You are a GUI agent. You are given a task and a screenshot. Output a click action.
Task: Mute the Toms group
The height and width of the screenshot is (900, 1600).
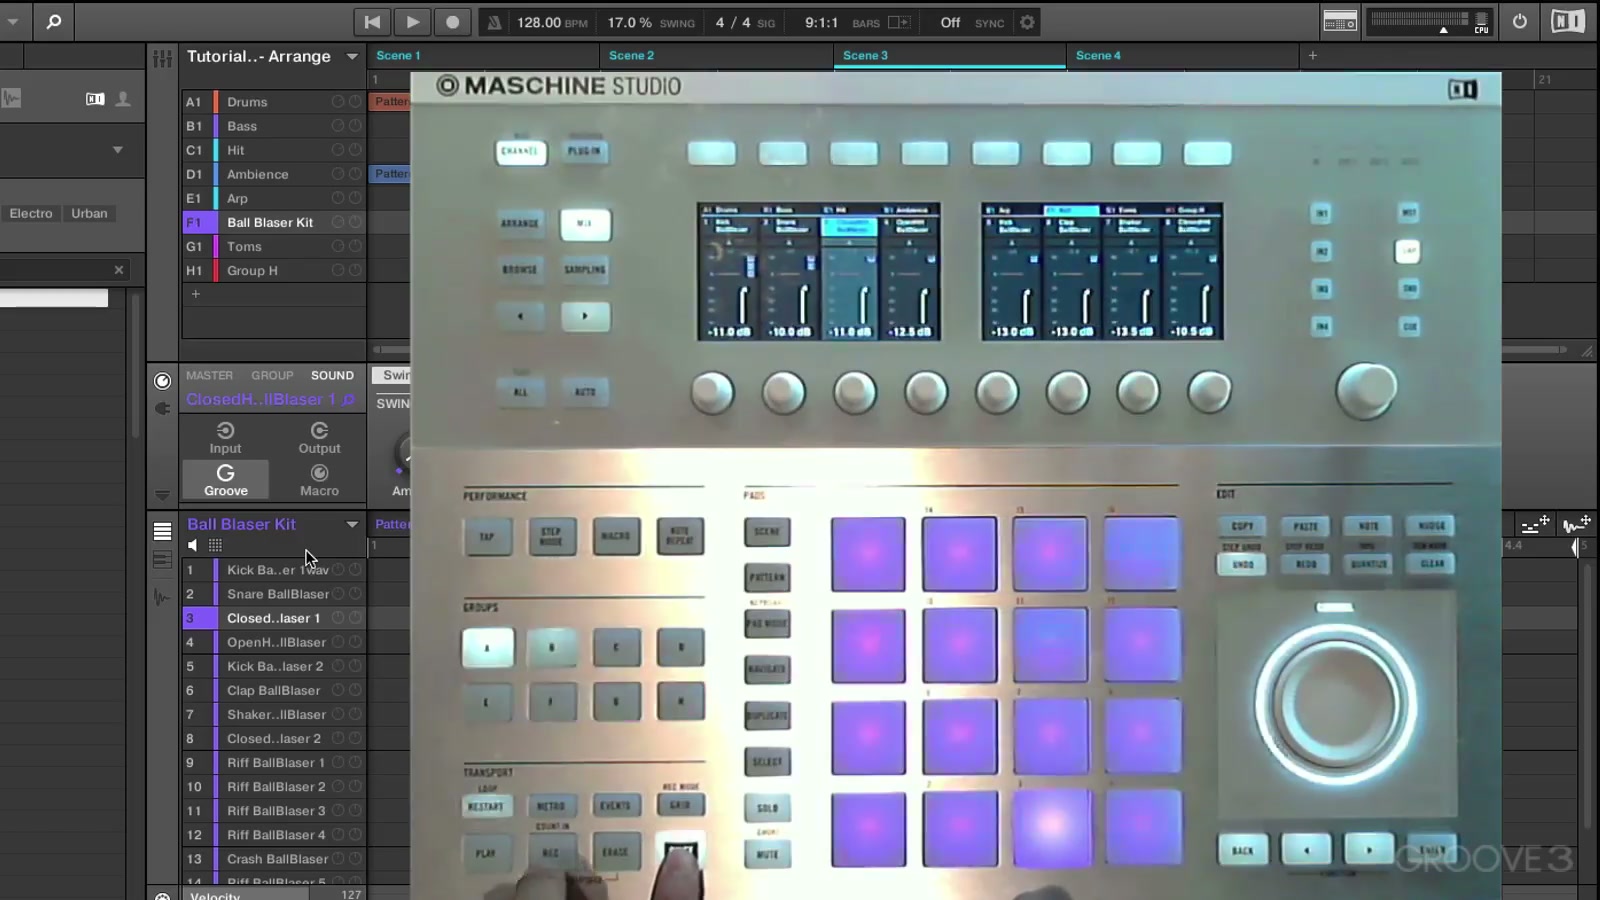point(338,246)
